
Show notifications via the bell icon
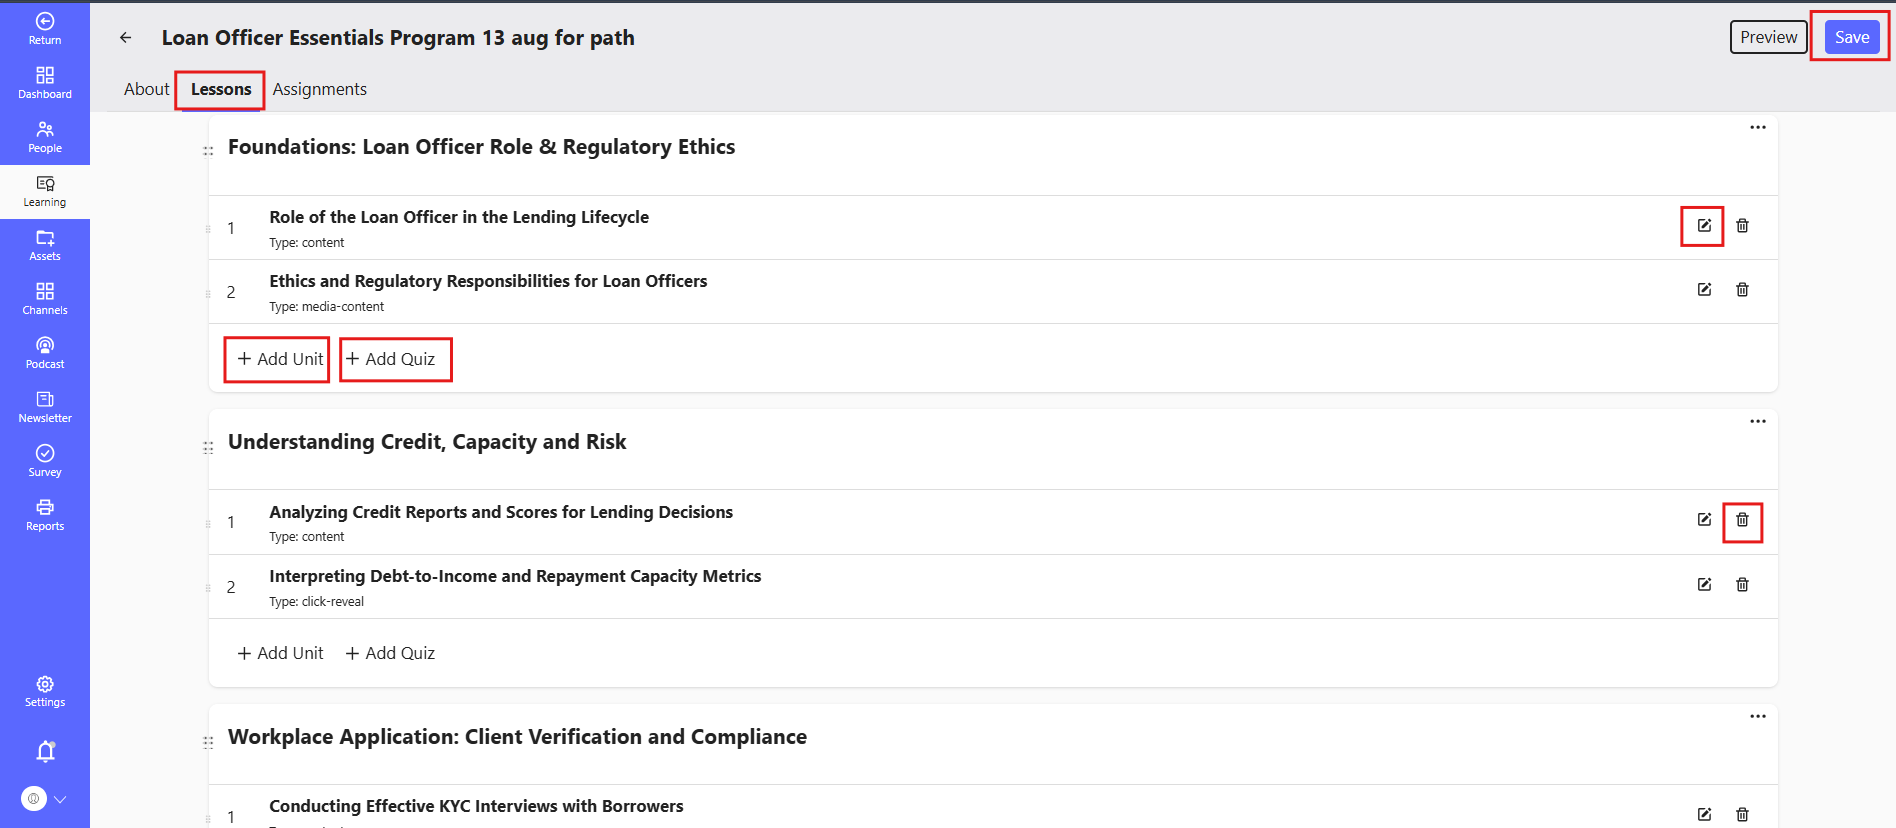(x=45, y=751)
